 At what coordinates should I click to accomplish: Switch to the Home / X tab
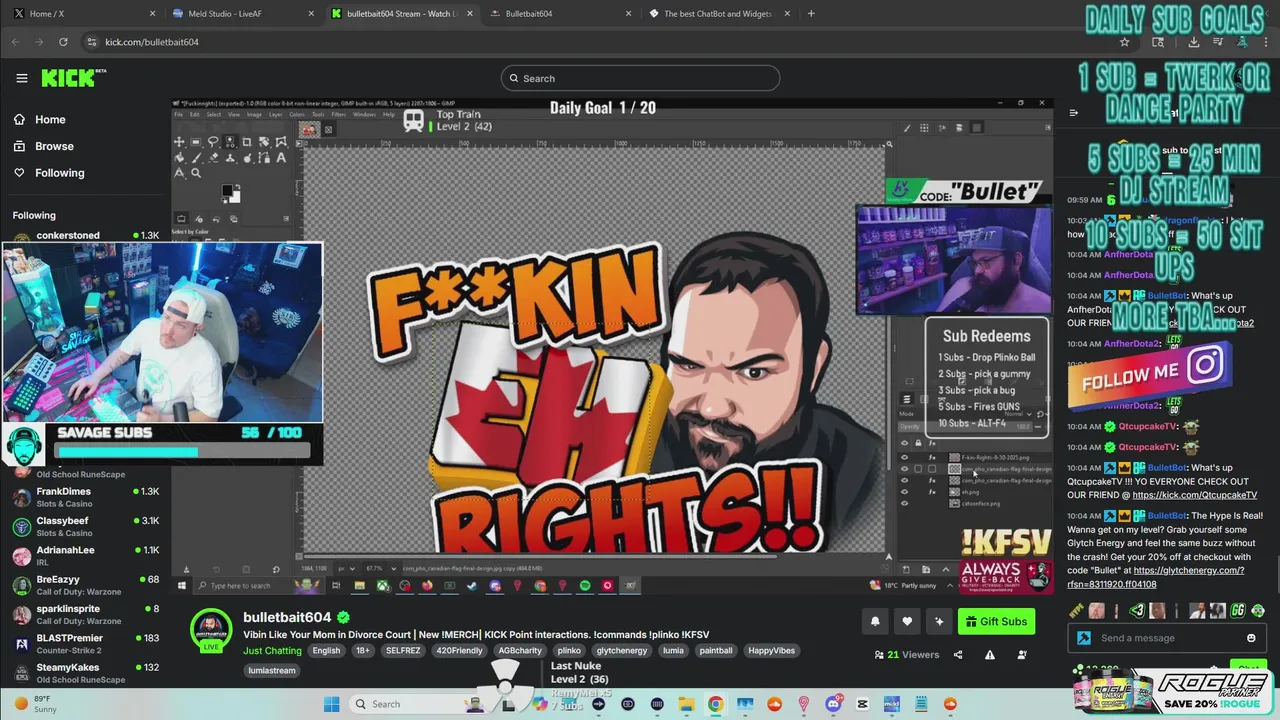(82, 14)
